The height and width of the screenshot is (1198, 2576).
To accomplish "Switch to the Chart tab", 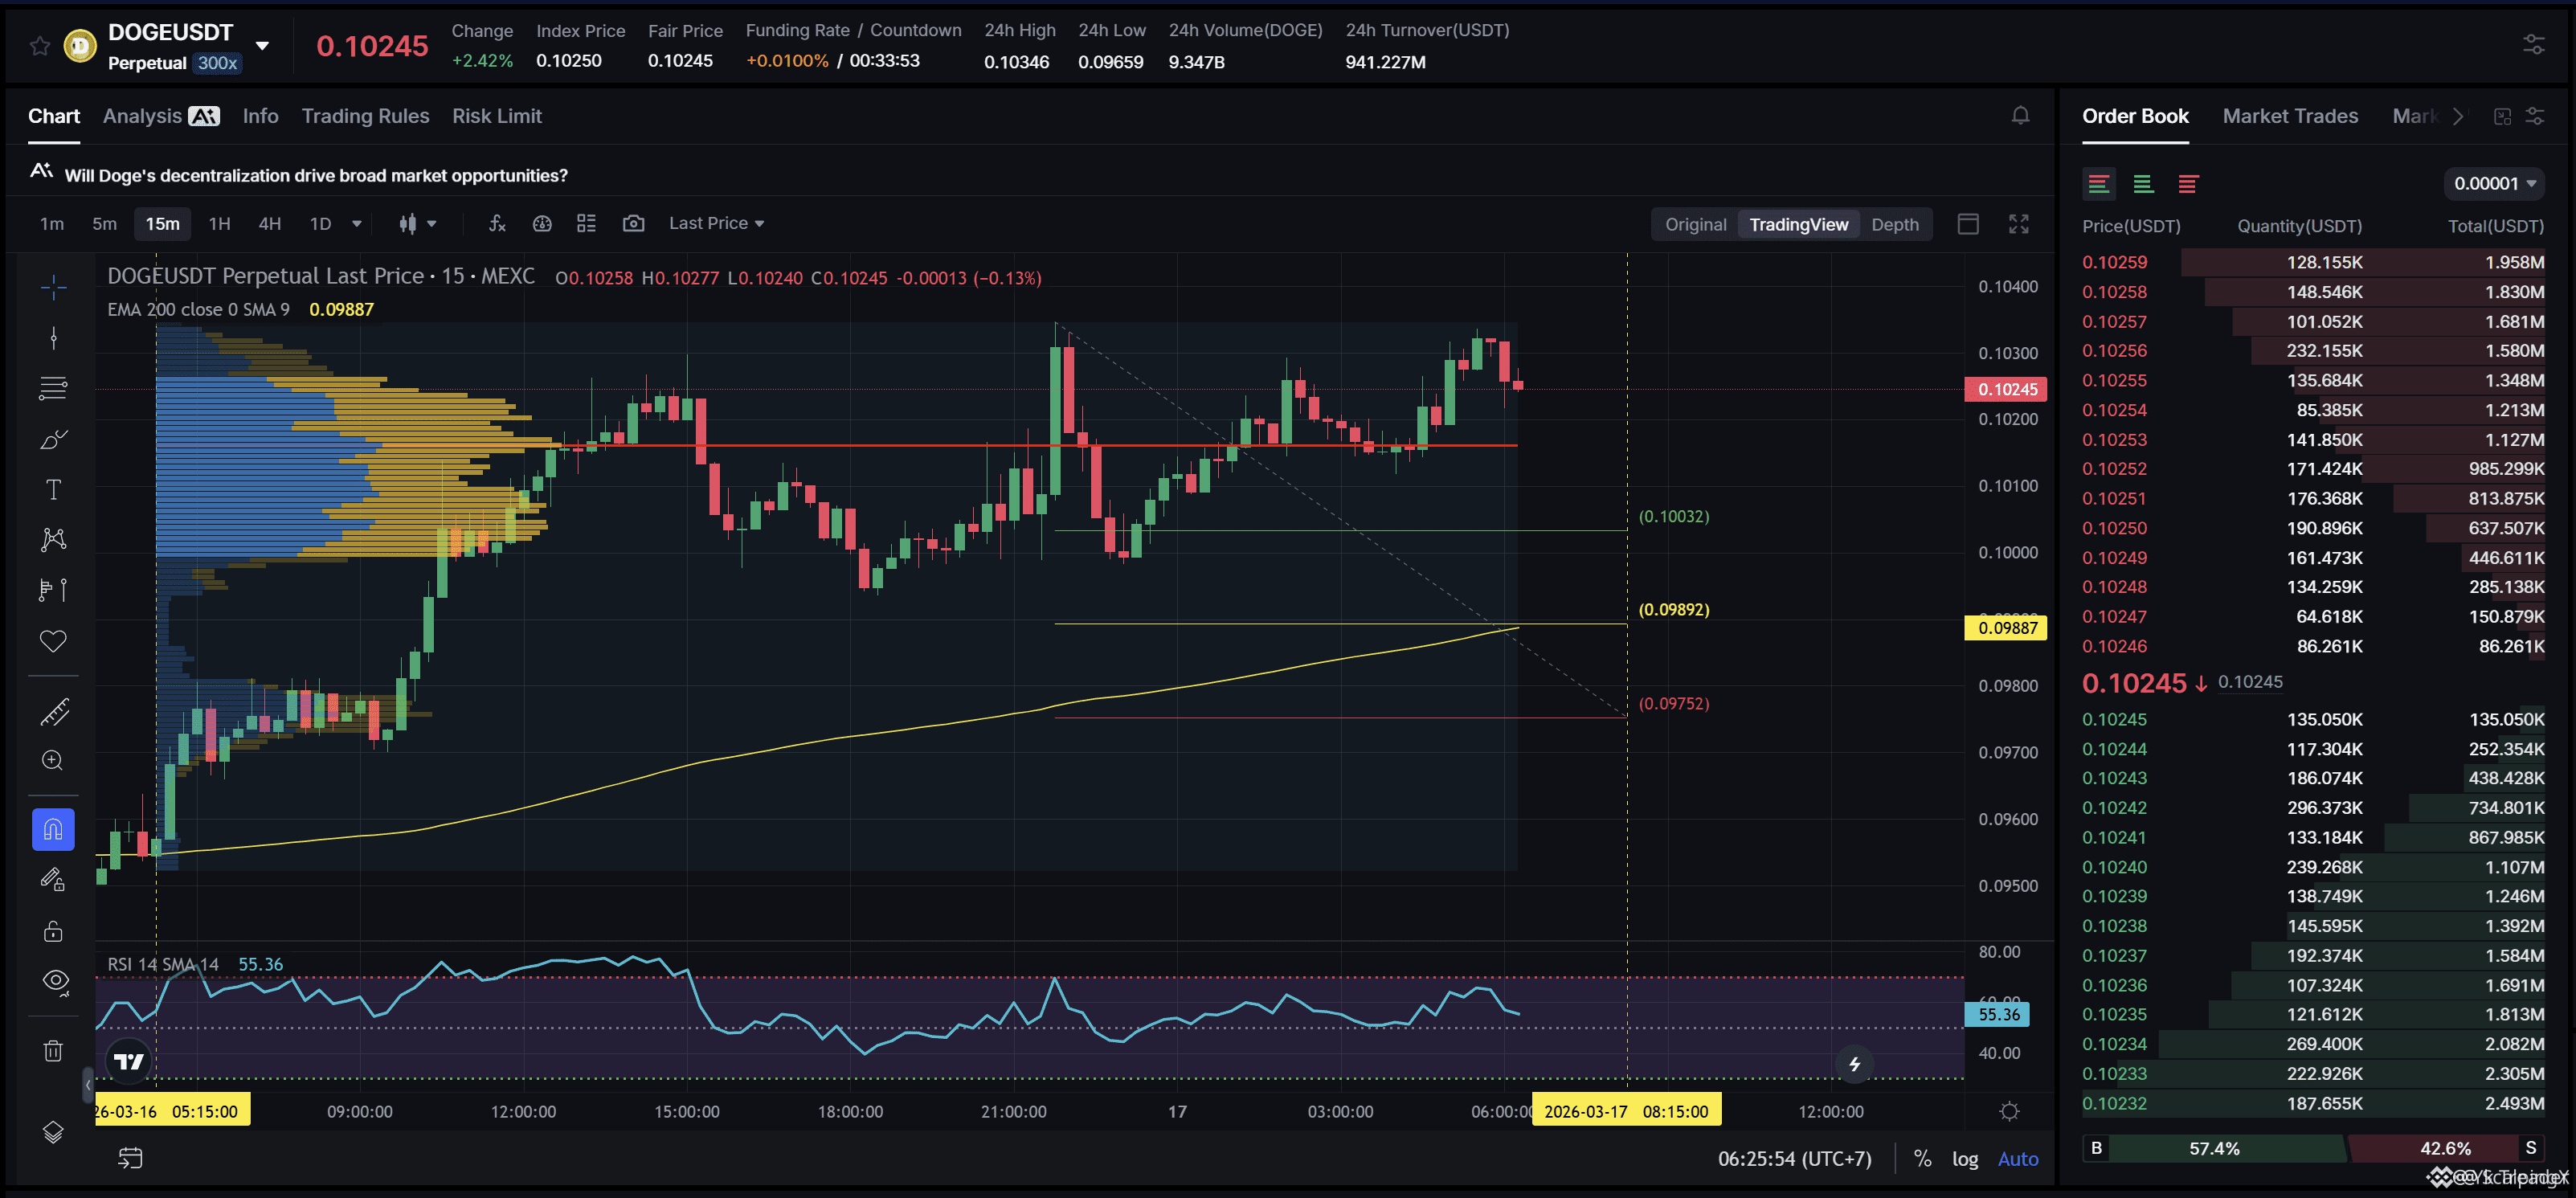I will click(54, 116).
